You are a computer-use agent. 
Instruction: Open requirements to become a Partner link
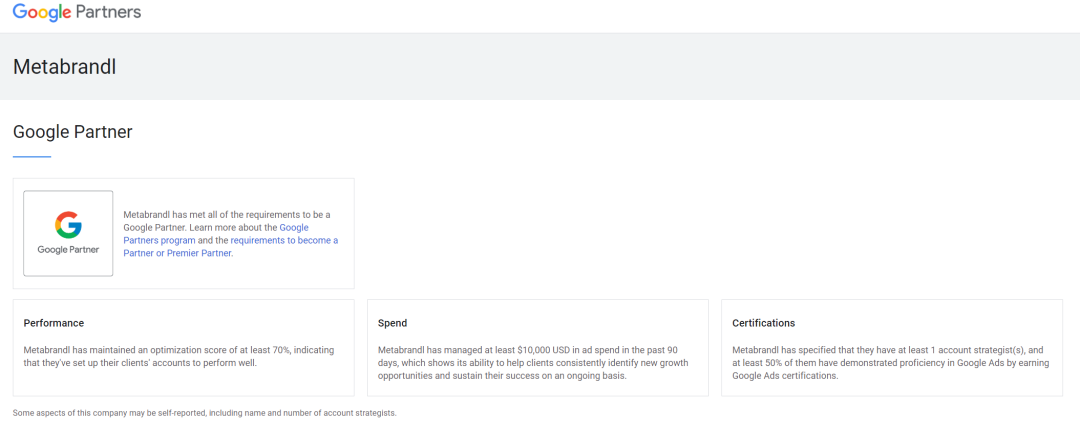point(231,247)
